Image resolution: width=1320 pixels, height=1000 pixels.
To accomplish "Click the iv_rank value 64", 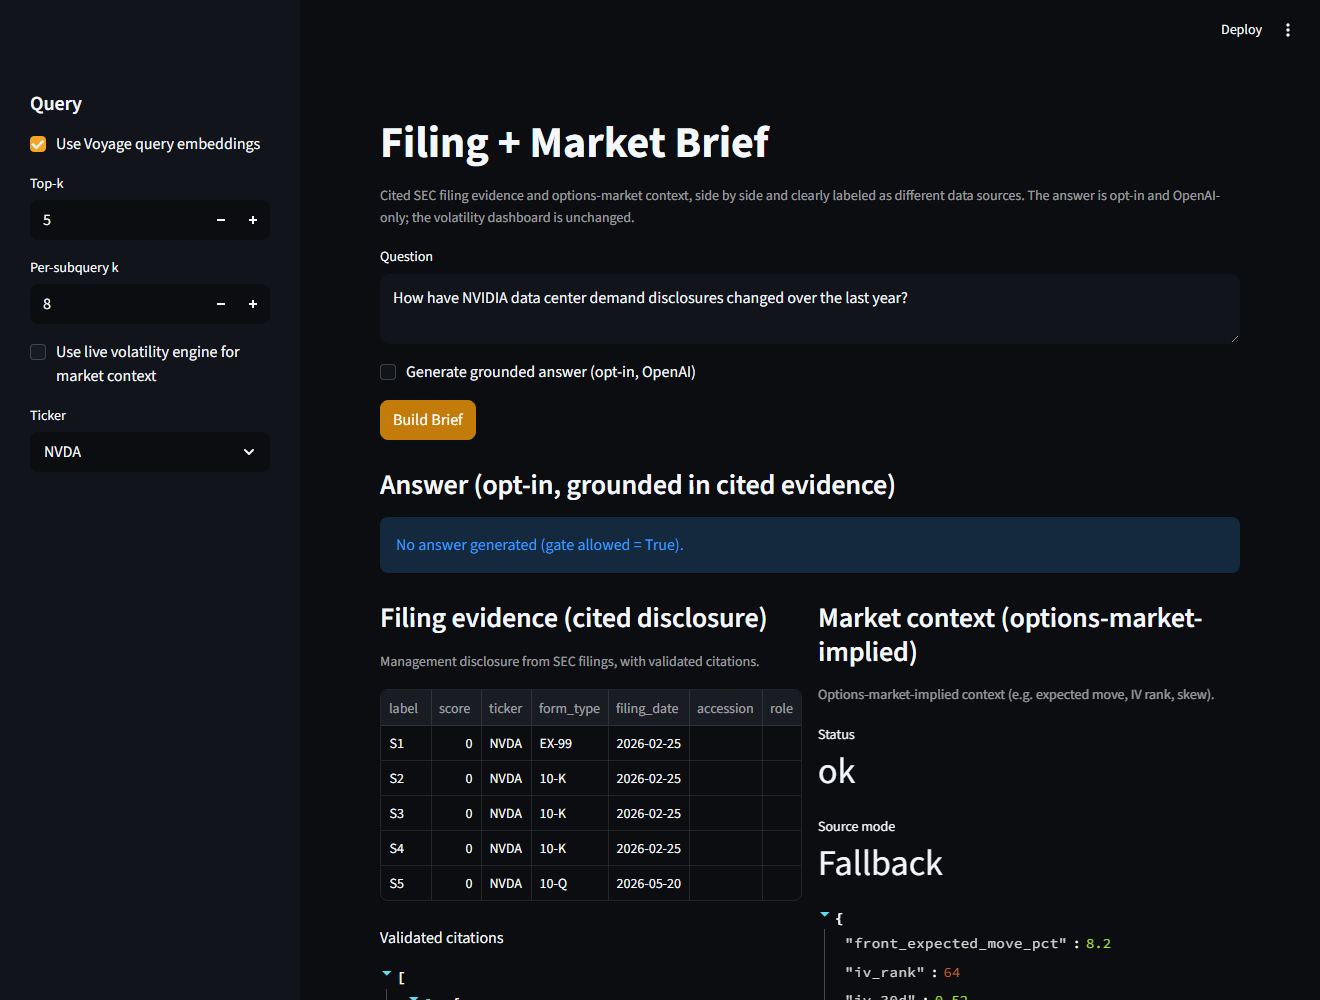I will 951,972.
